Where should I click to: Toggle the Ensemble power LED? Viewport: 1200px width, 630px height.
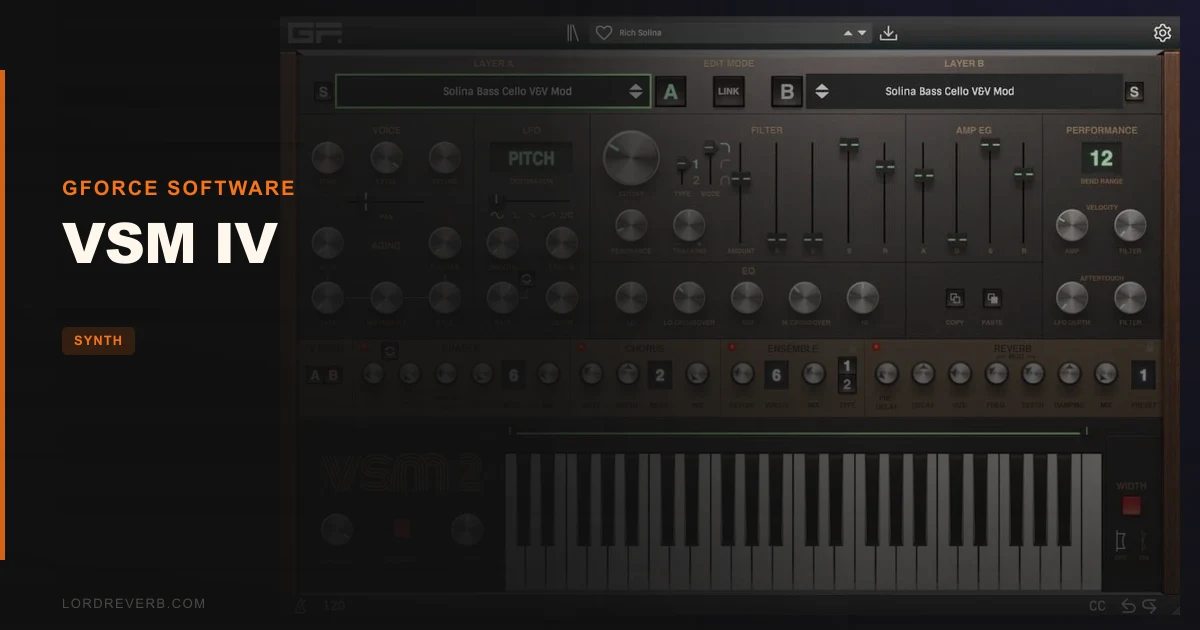point(732,348)
